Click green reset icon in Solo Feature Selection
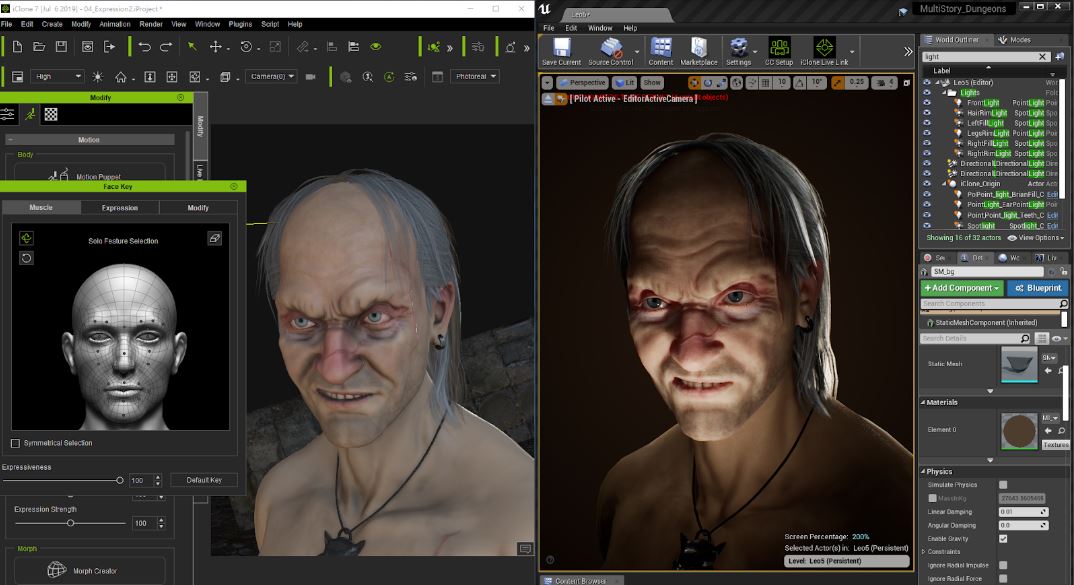The height and width of the screenshot is (585, 1074). coord(26,238)
